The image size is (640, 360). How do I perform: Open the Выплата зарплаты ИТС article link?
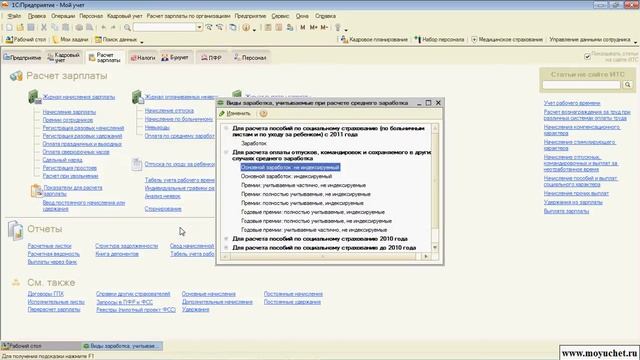(566, 211)
